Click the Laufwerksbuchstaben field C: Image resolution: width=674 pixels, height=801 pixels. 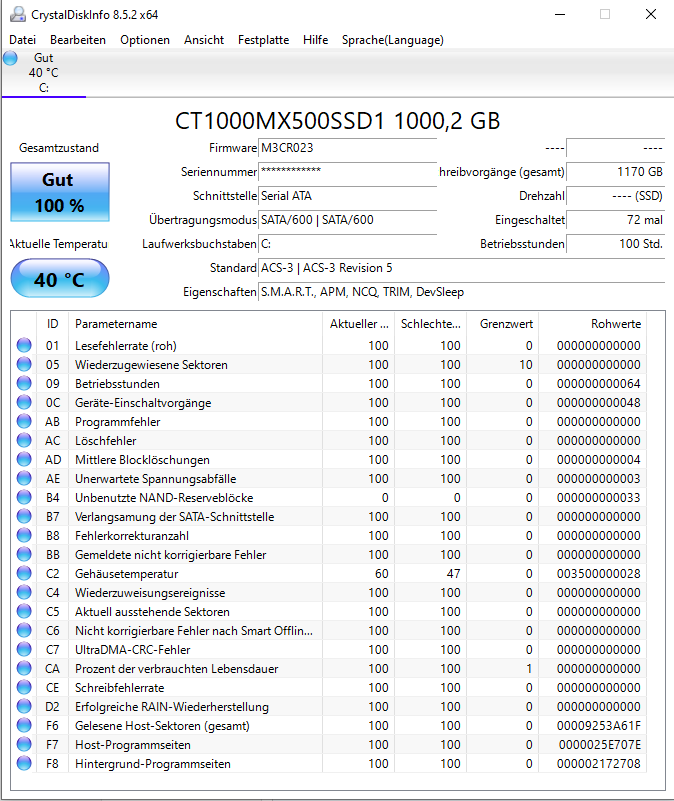(347, 244)
